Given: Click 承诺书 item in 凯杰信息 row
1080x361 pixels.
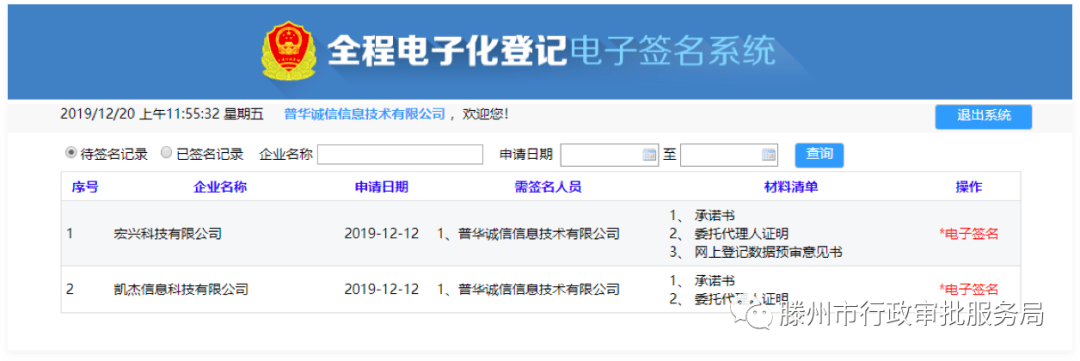Looking at the screenshot, I should 715,280.
